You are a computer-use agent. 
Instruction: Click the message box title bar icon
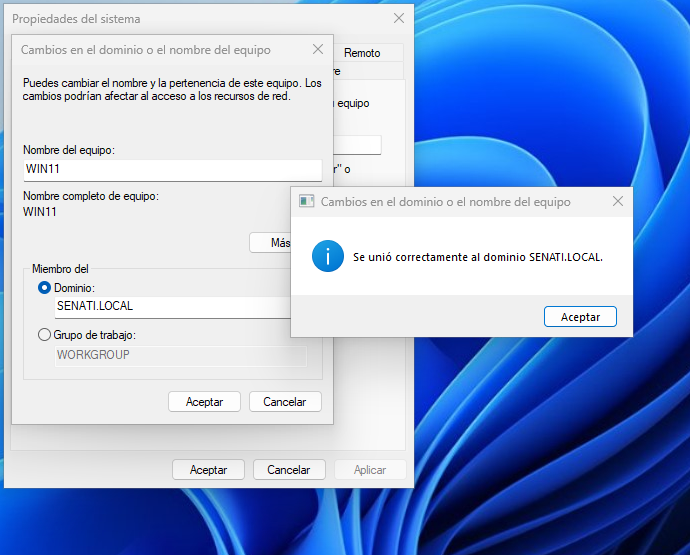[306, 202]
